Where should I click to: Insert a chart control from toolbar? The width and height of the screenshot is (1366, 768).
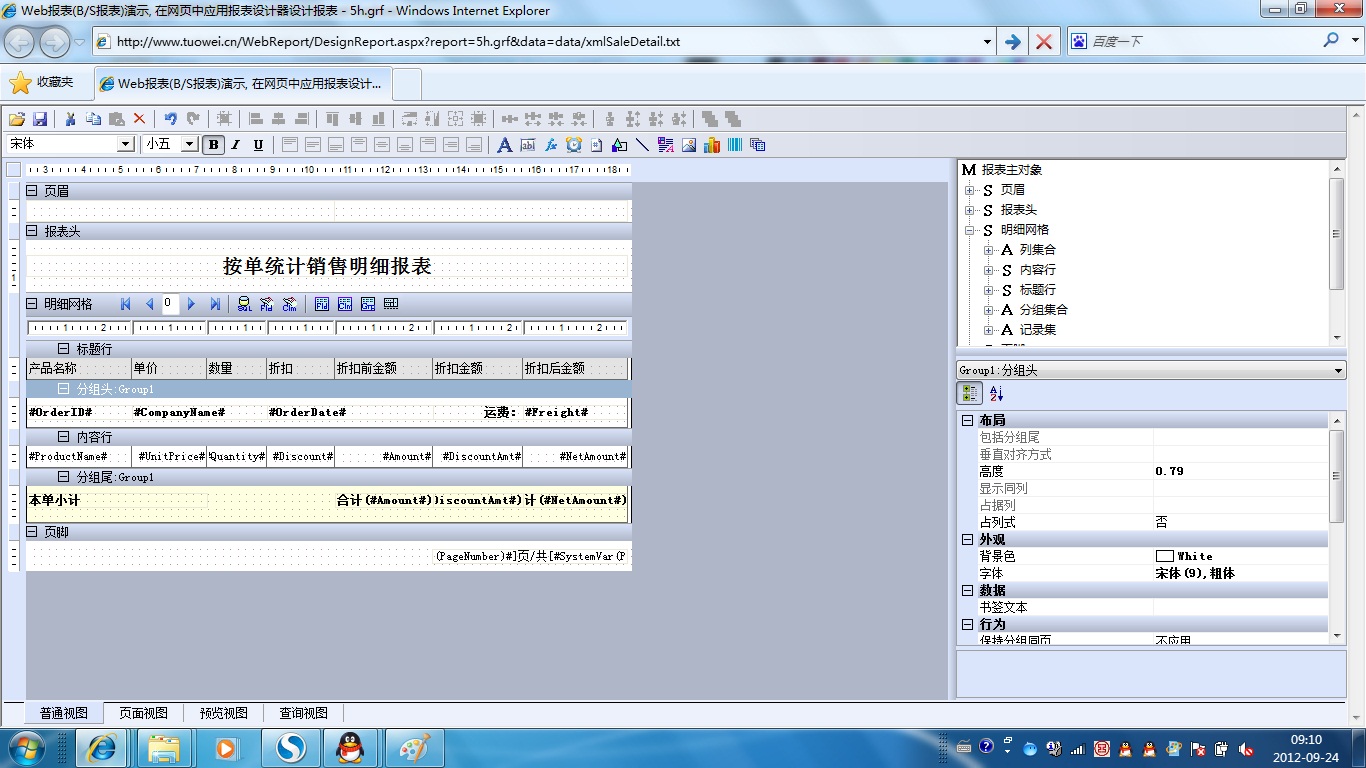tap(712, 145)
